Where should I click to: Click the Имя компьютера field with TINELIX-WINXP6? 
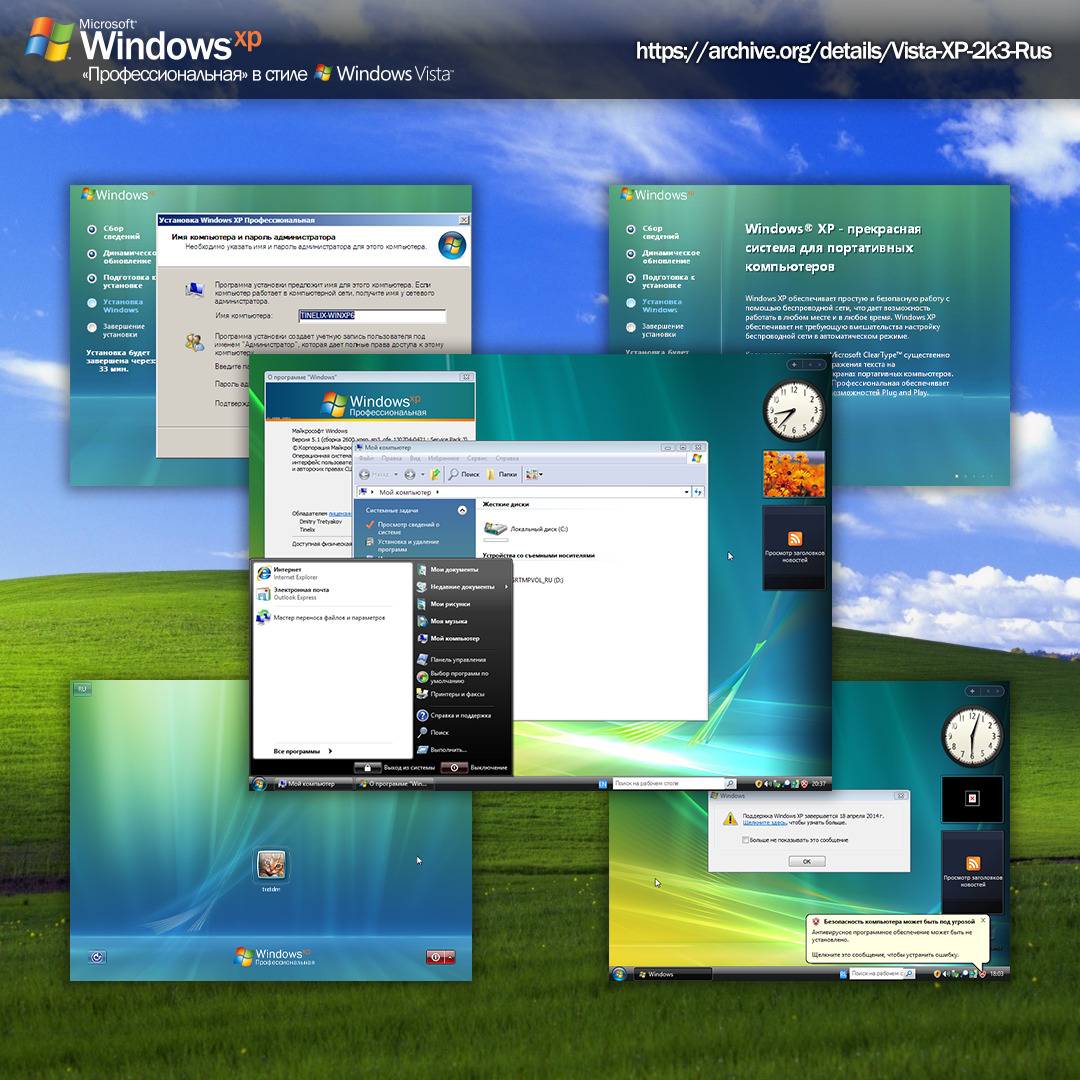pyautogui.click(x=372, y=315)
